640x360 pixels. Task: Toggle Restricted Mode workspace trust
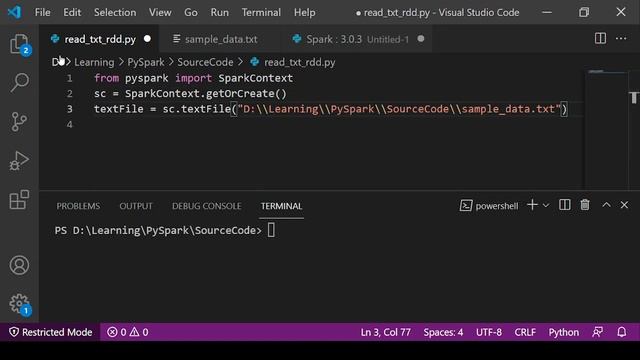51,332
